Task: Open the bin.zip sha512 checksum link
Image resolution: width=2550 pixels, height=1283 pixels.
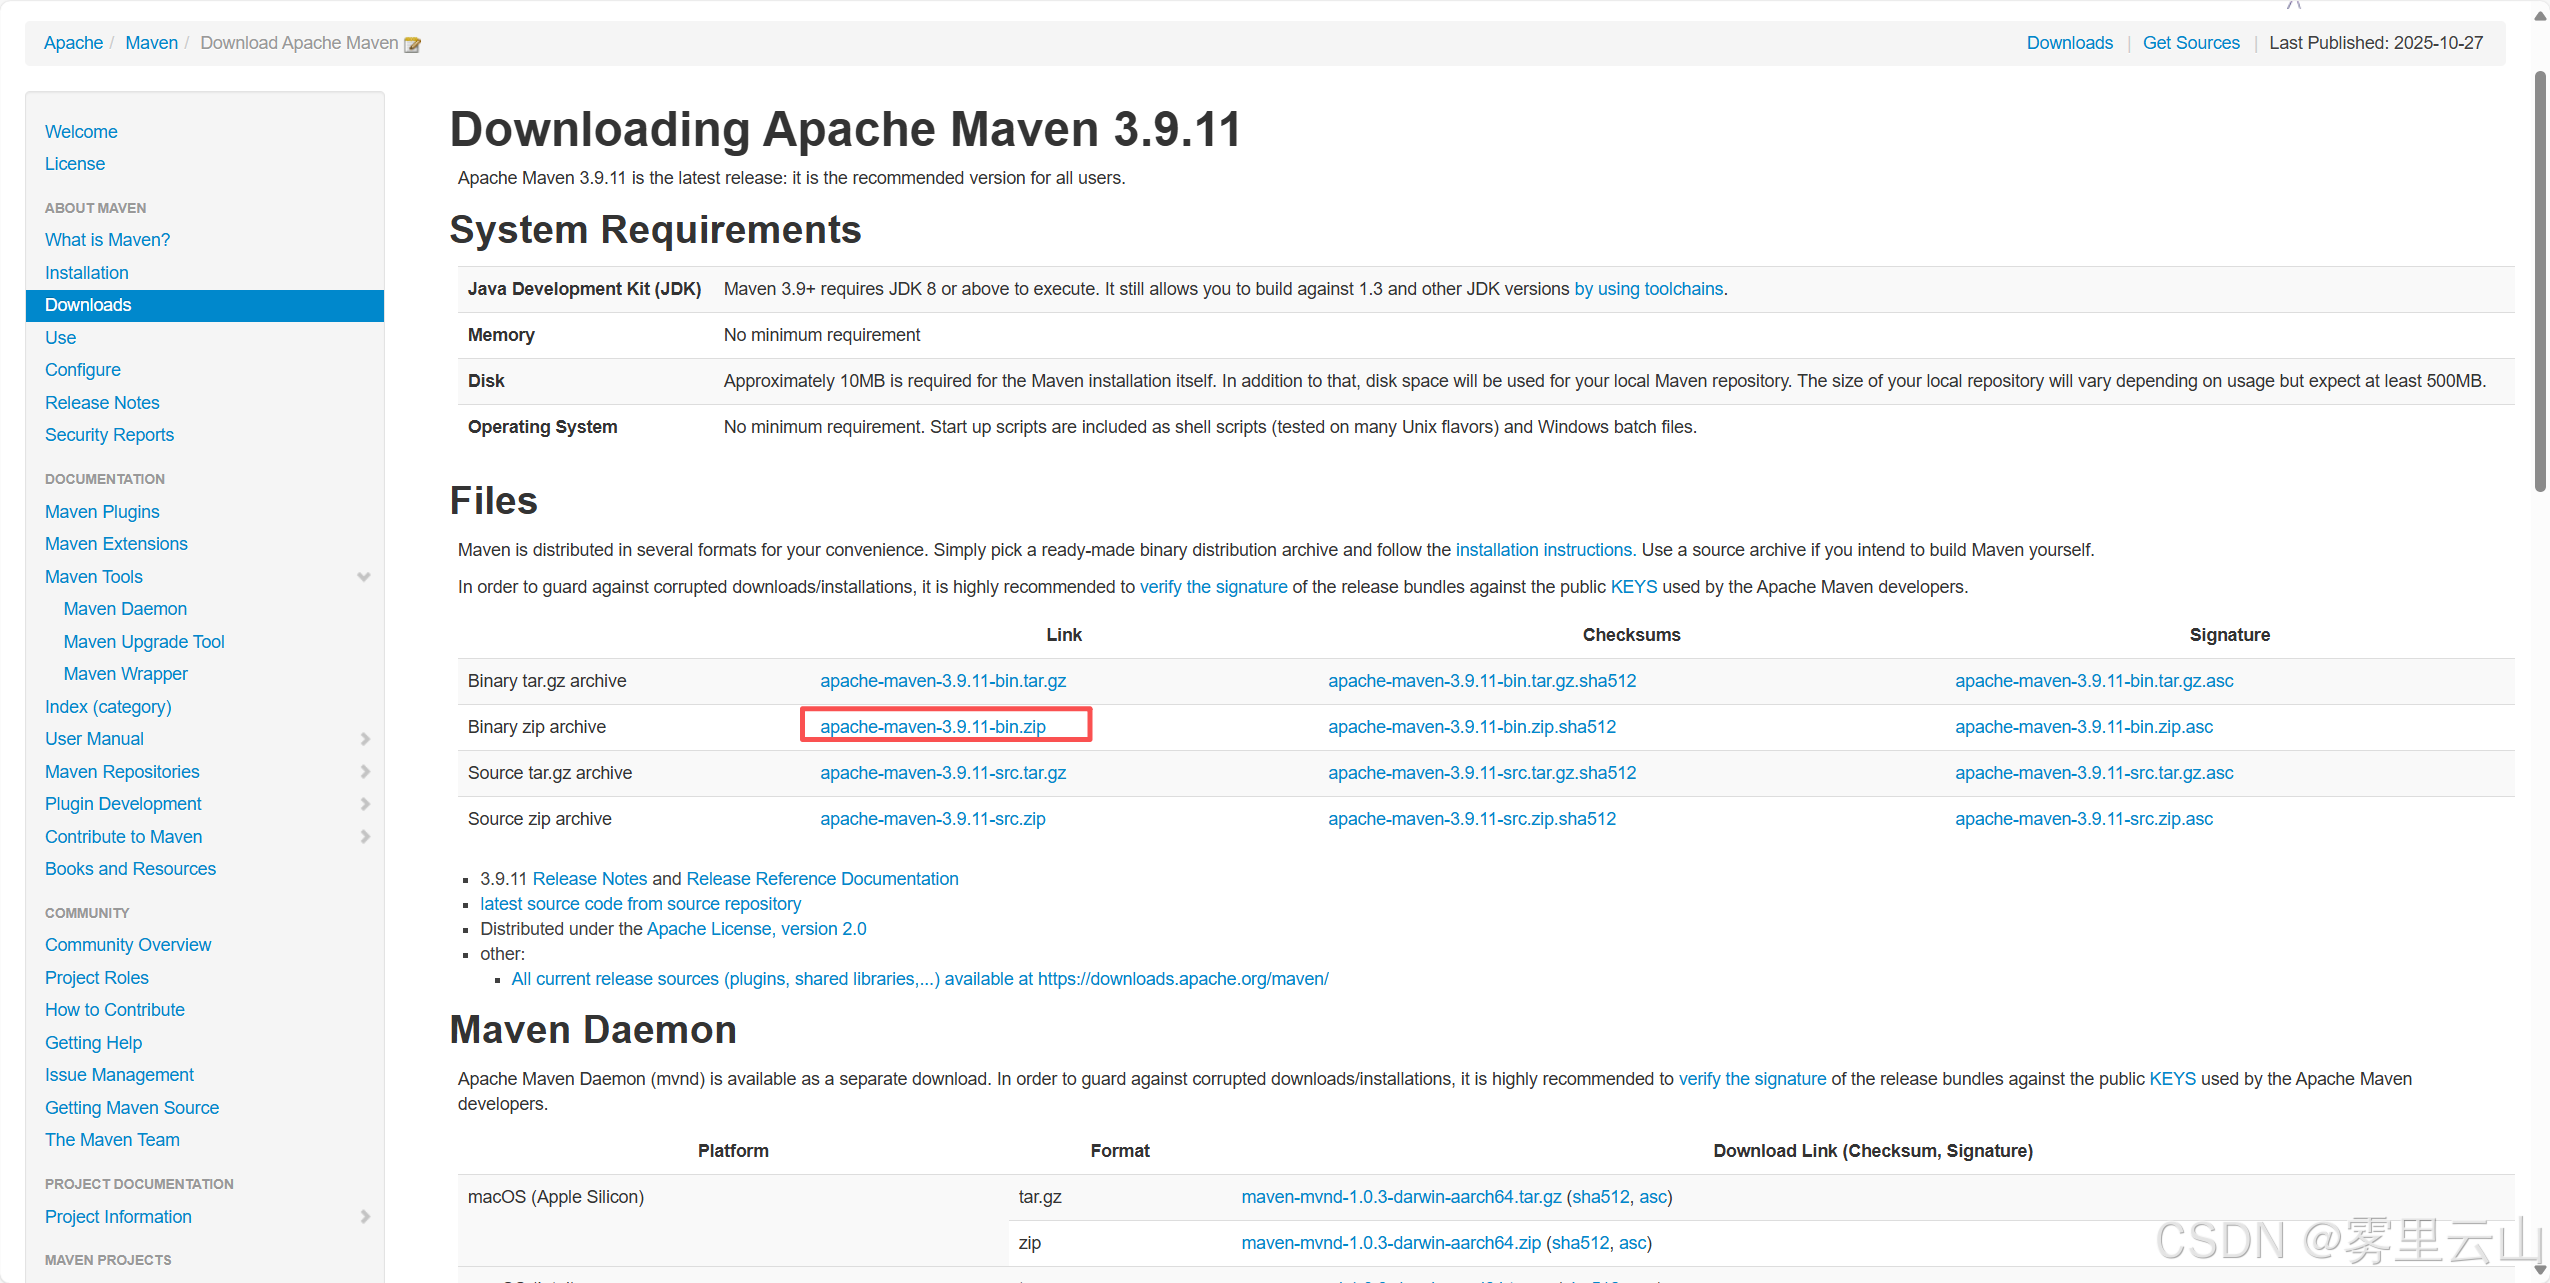Action: pos(1471,727)
